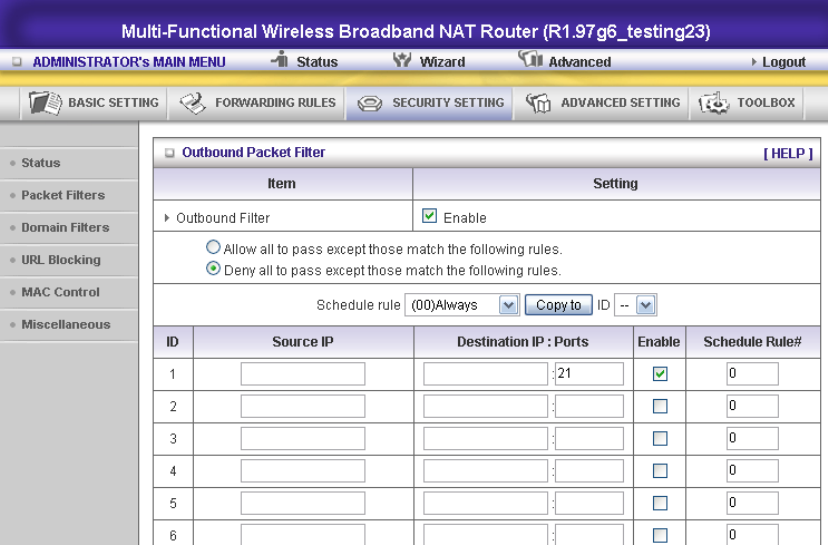Viewport: 828px width, 545px height.
Task: Click the Logout link
Action: (x=783, y=62)
